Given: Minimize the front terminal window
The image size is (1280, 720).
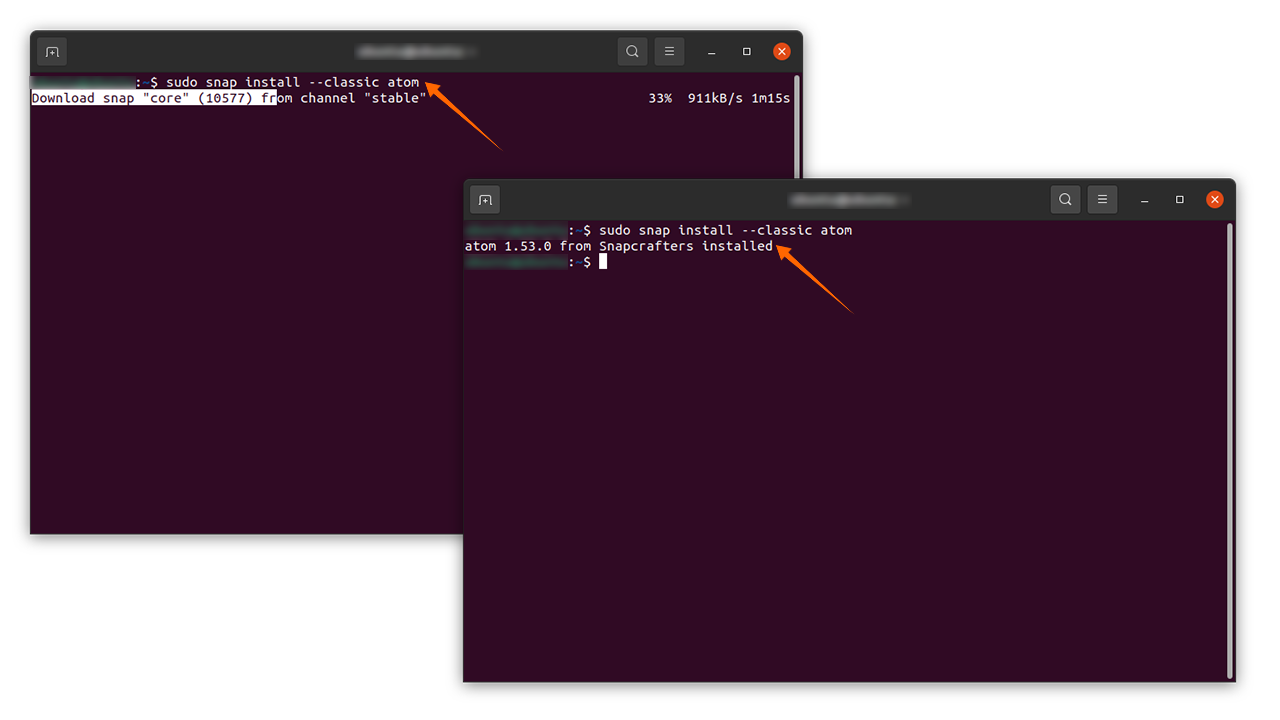Looking at the screenshot, I should [1144, 201].
